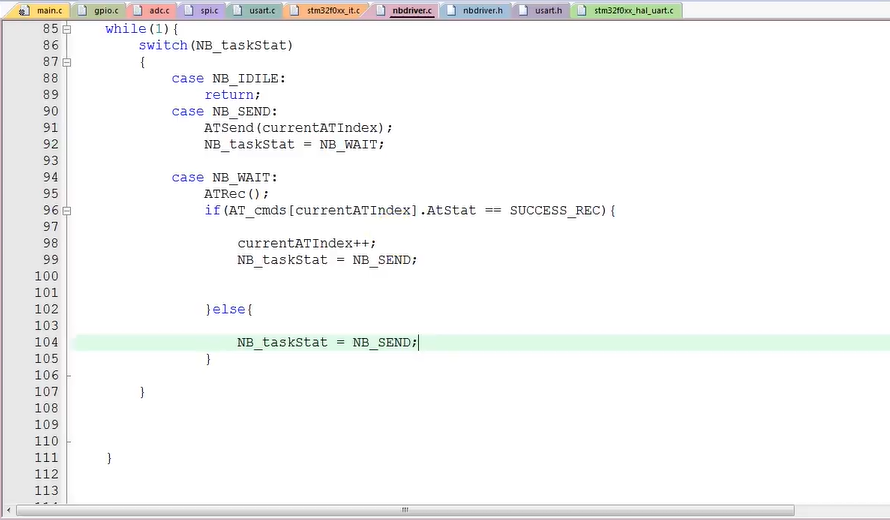Click the closing brace on line 105
The width and height of the screenshot is (890, 520).
[208, 359]
